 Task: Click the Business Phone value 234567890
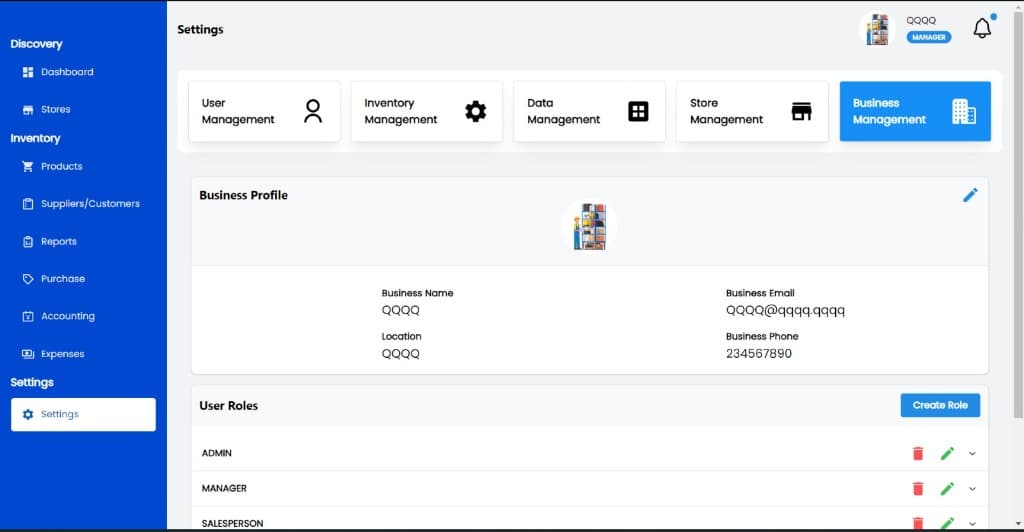click(759, 354)
